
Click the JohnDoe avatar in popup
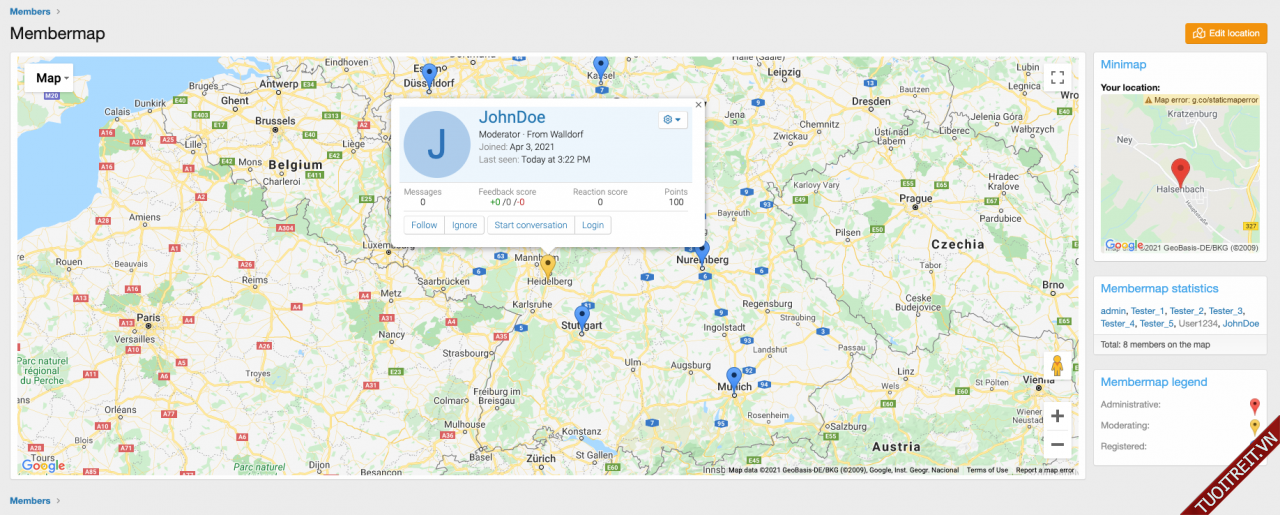[x=437, y=144]
